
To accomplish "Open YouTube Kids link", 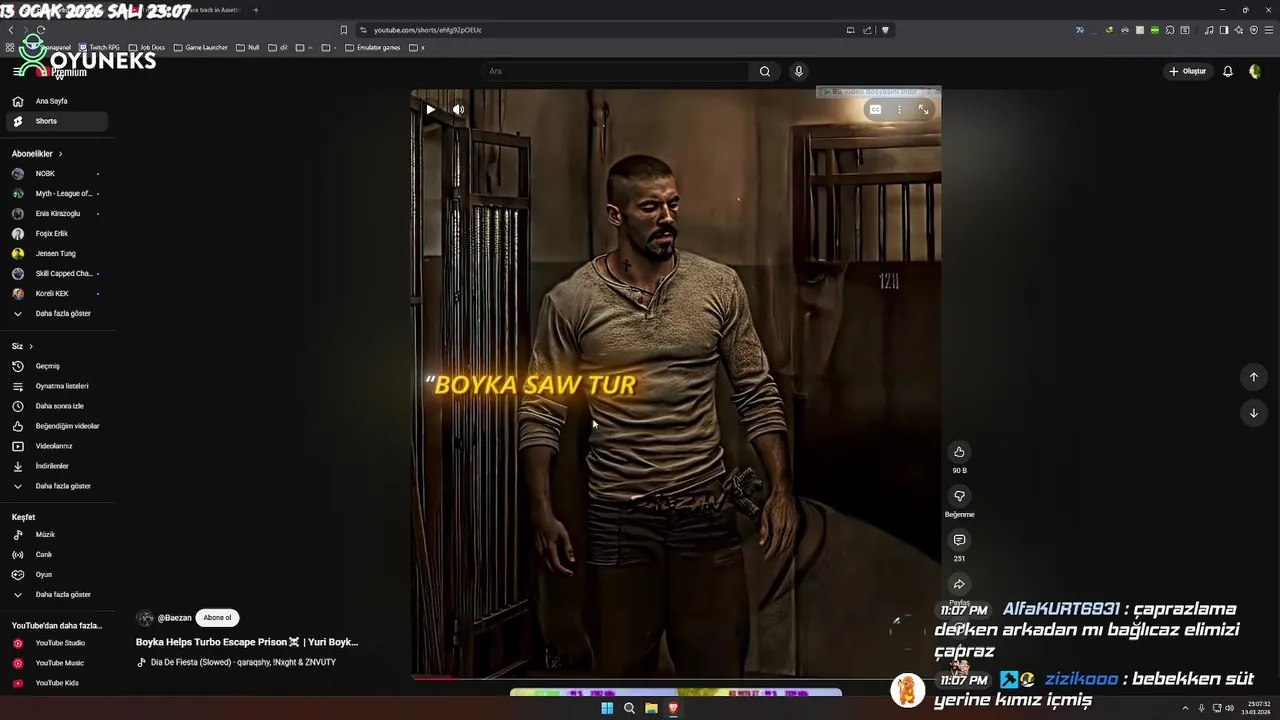I will tap(57, 683).
